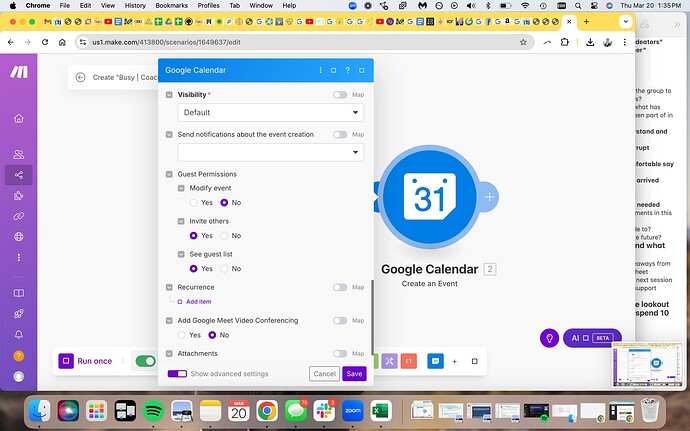Open the Bookmarks menu

click(172, 6)
